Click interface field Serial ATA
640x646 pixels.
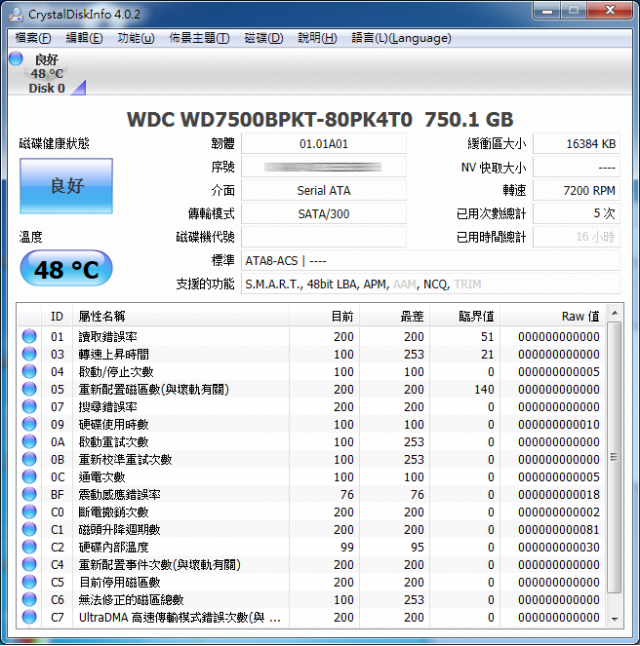point(324,190)
